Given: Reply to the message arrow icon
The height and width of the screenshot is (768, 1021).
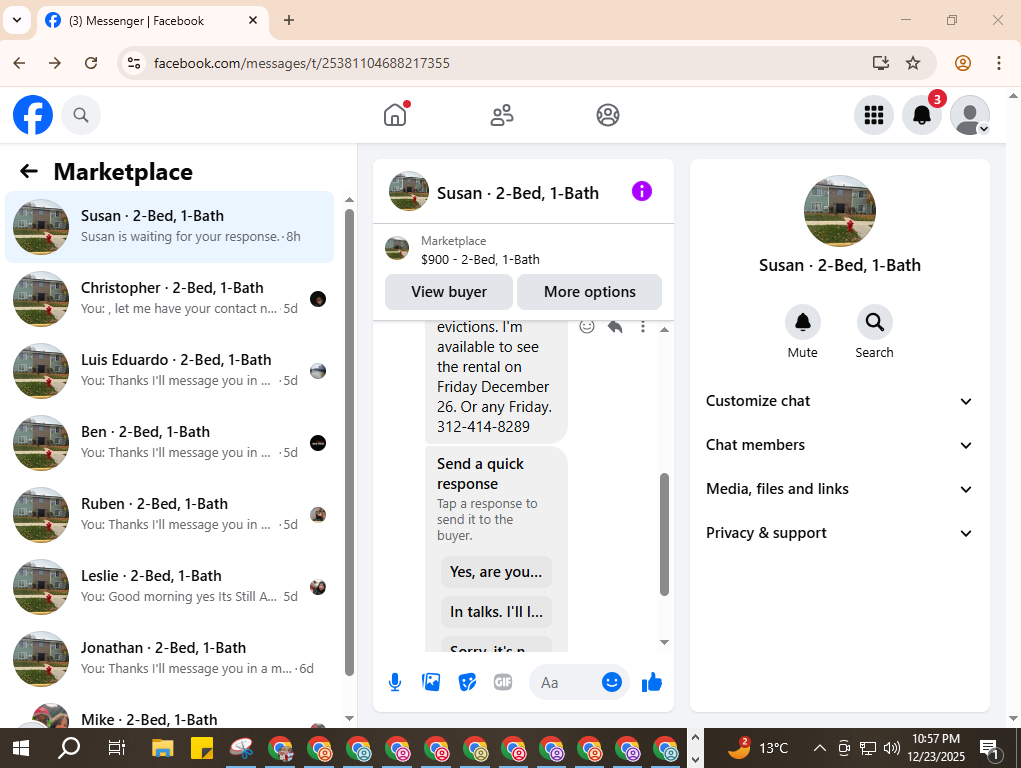Looking at the screenshot, I should tap(615, 326).
